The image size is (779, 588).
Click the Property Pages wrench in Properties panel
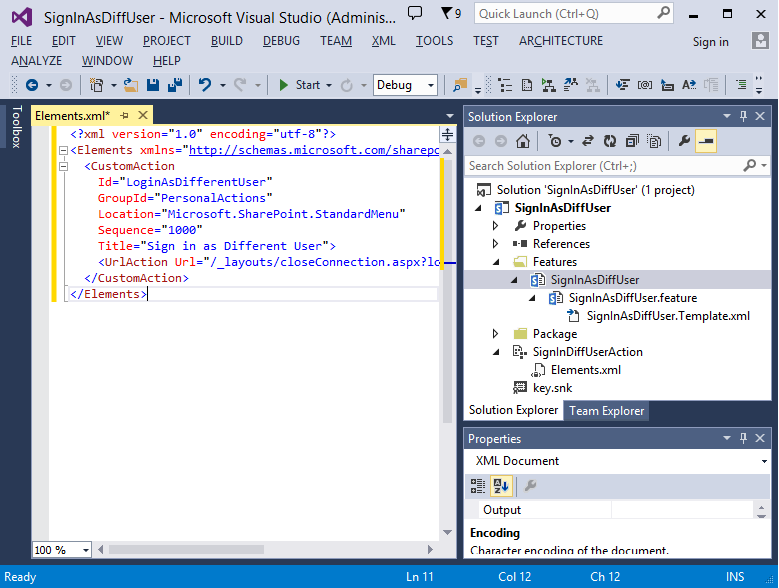(530, 486)
